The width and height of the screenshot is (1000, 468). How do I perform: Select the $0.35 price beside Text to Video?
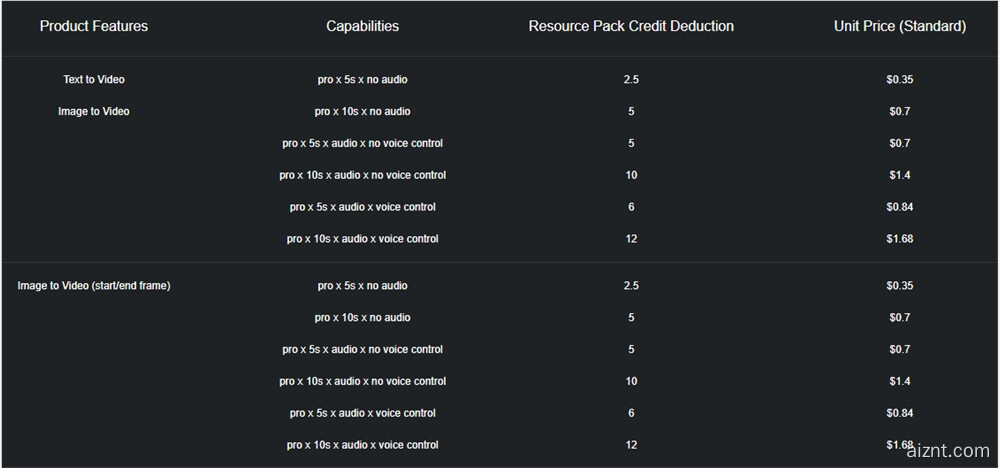pyautogui.click(x=899, y=79)
